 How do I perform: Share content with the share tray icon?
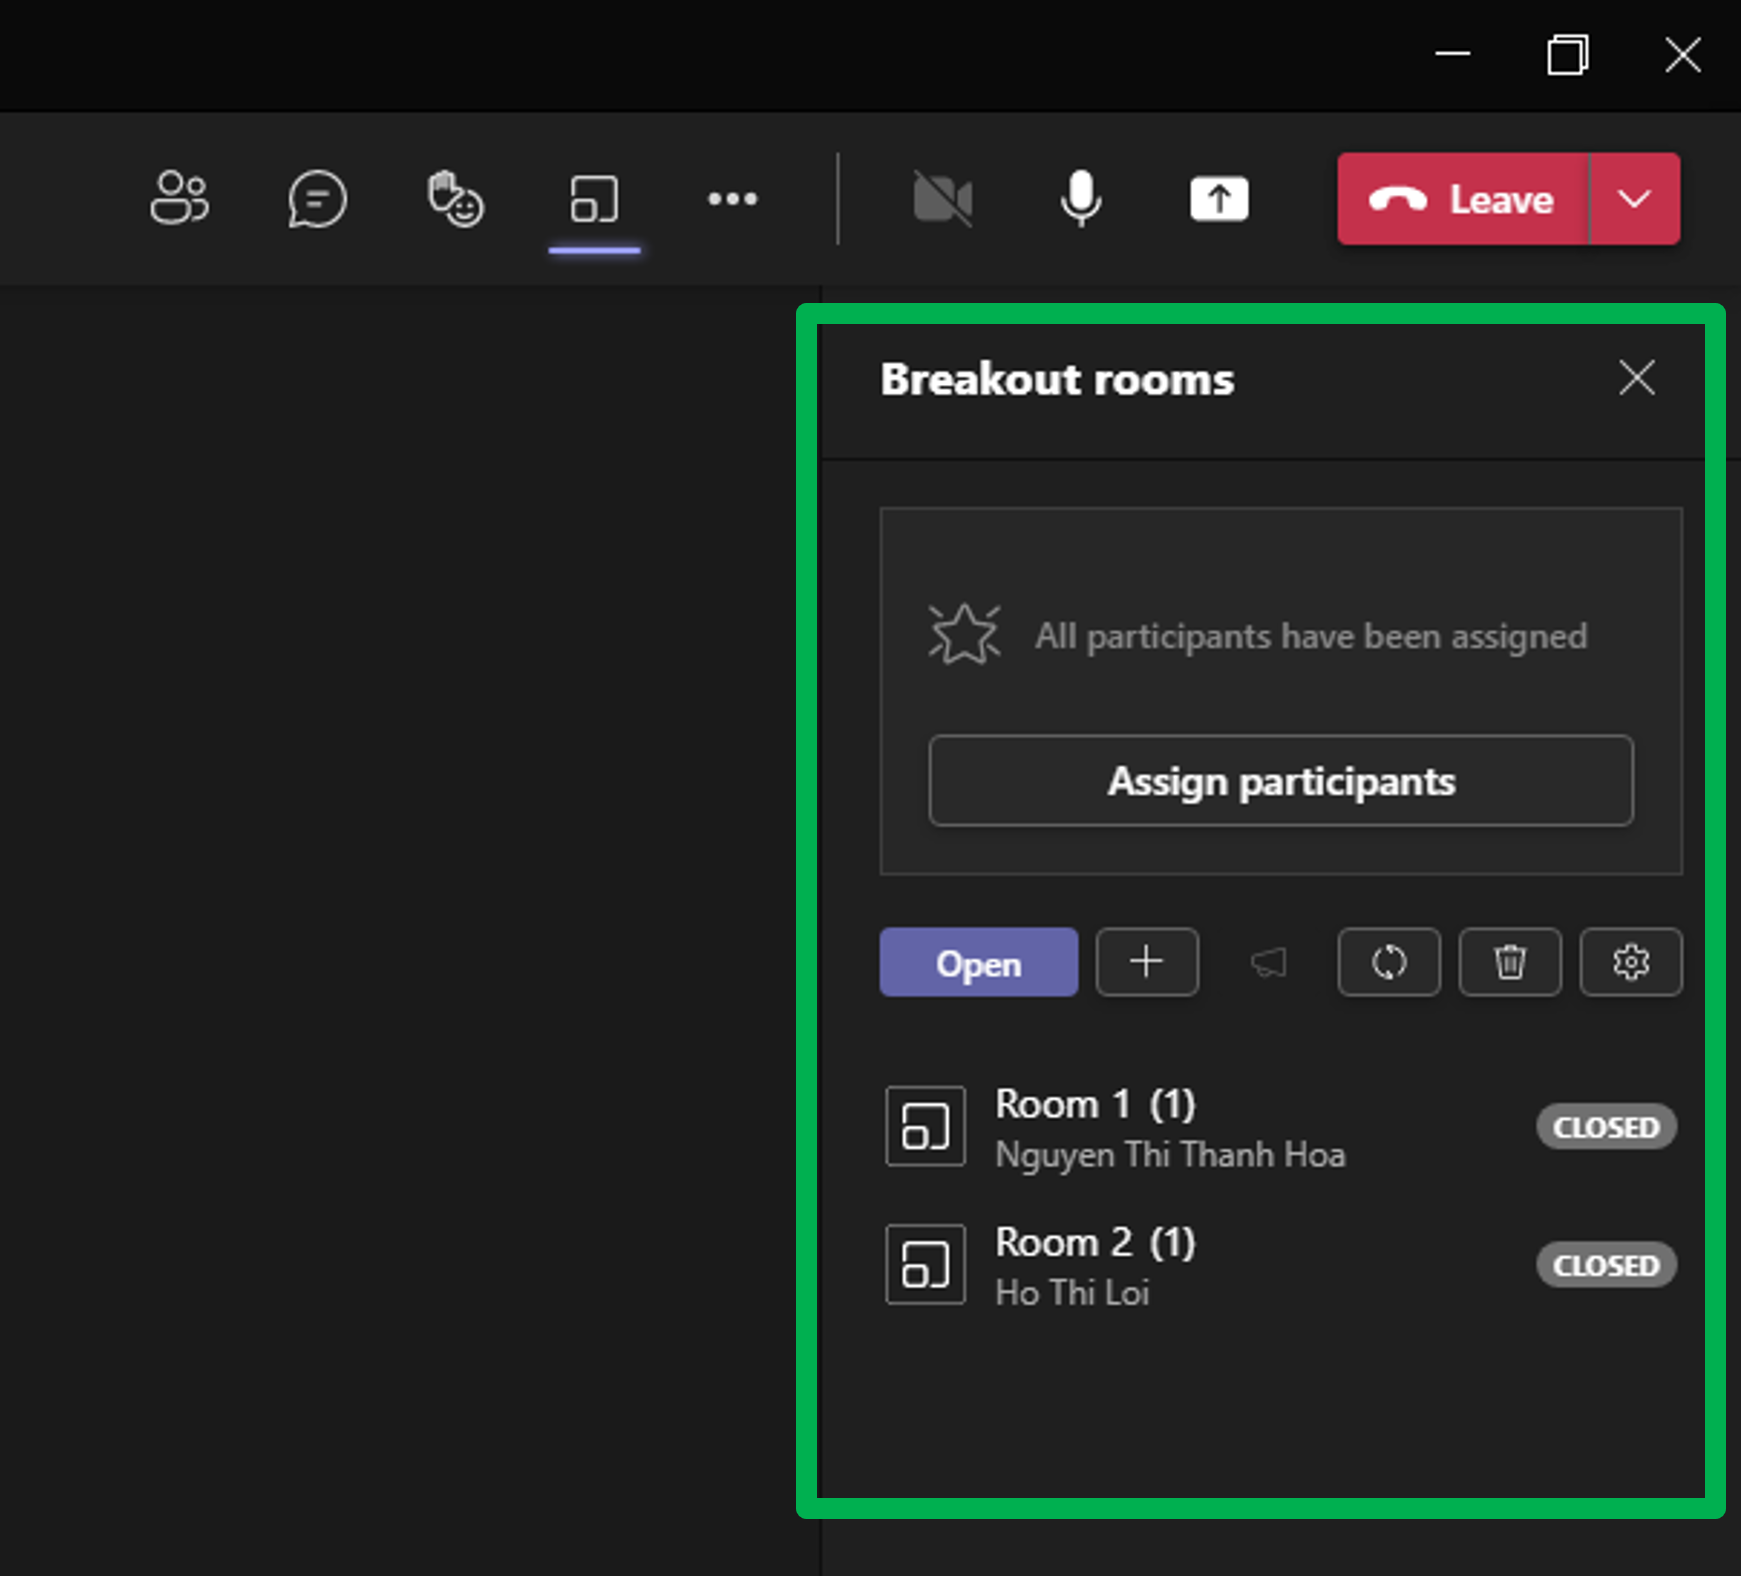(1219, 198)
